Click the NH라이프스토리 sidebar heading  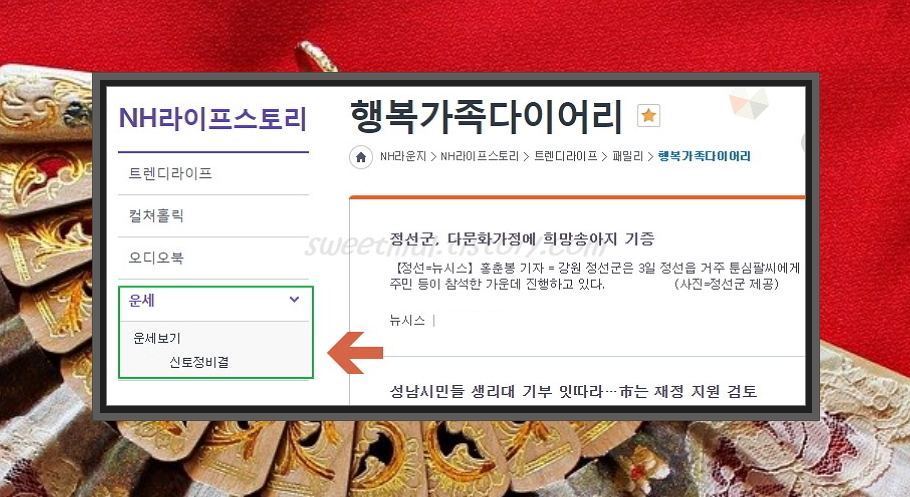(212, 118)
